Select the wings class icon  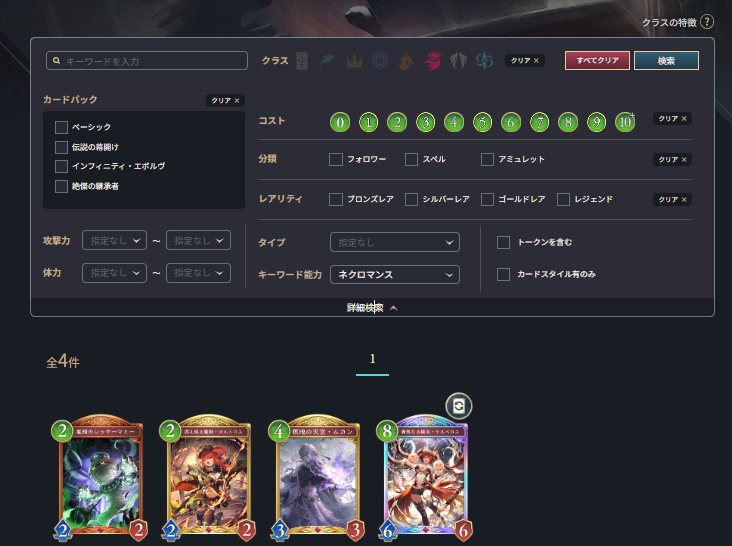click(458, 61)
